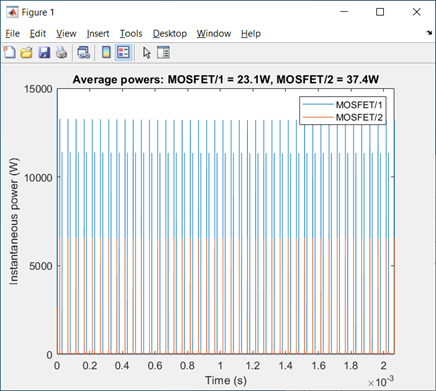The image size is (436, 391).
Task: Save figure with the floppy disk icon
Action: pos(44,53)
